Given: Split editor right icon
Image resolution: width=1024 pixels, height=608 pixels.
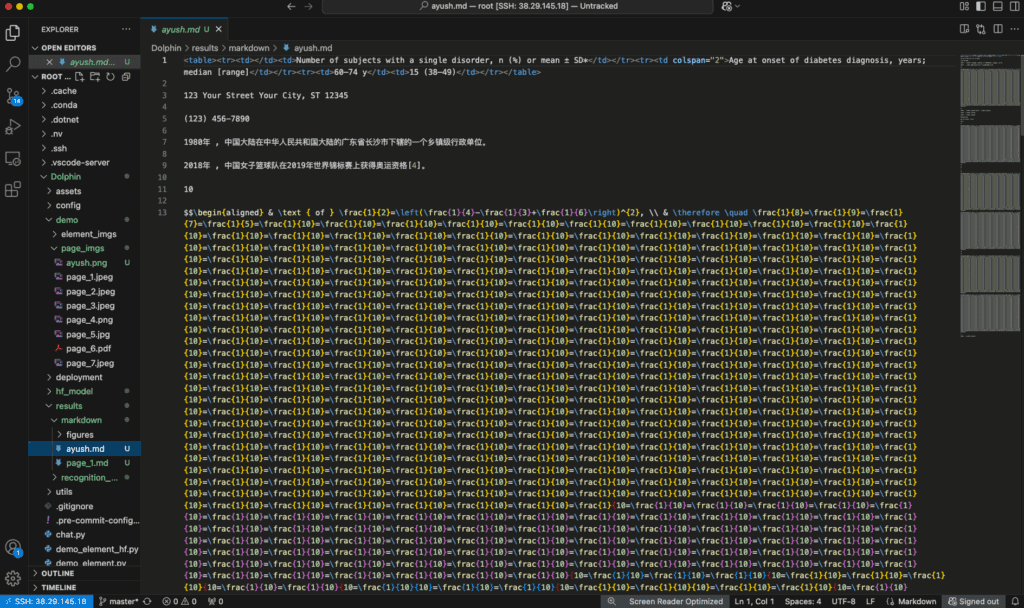Looking at the screenshot, I should [x=998, y=29].
